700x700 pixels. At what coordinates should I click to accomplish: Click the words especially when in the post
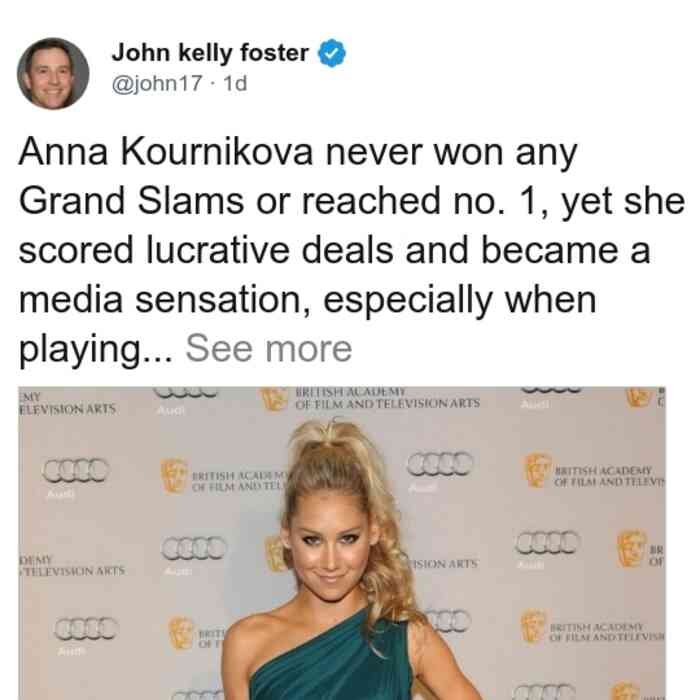[460, 300]
